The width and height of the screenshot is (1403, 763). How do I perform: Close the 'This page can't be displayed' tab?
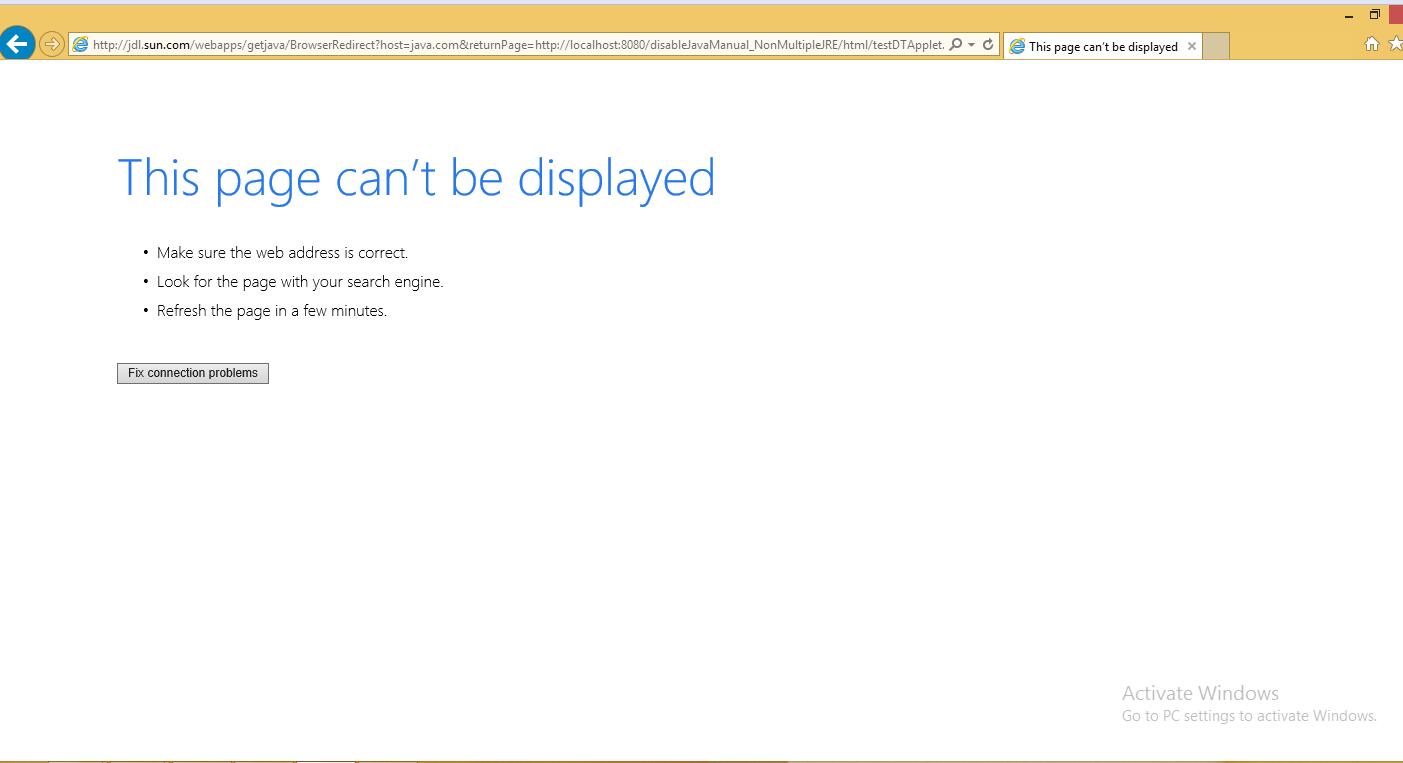(1191, 46)
